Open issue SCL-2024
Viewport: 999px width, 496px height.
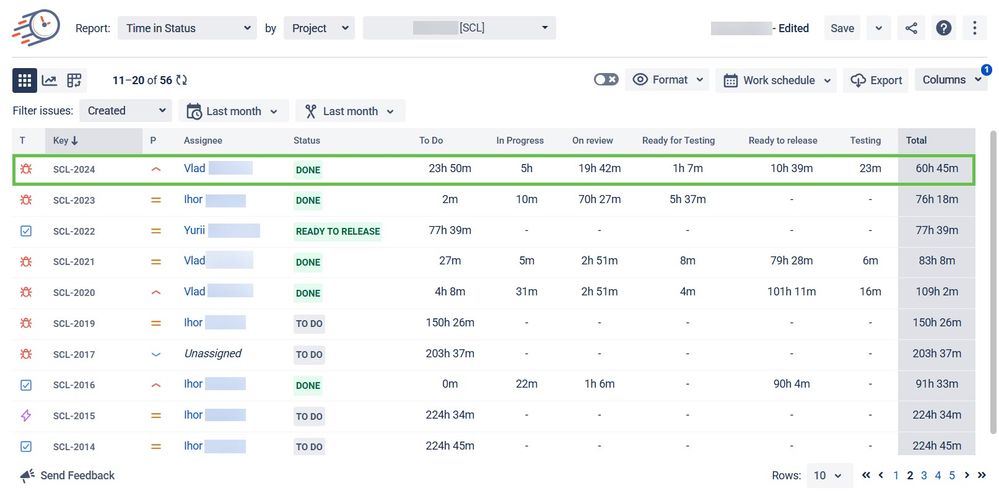click(74, 169)
